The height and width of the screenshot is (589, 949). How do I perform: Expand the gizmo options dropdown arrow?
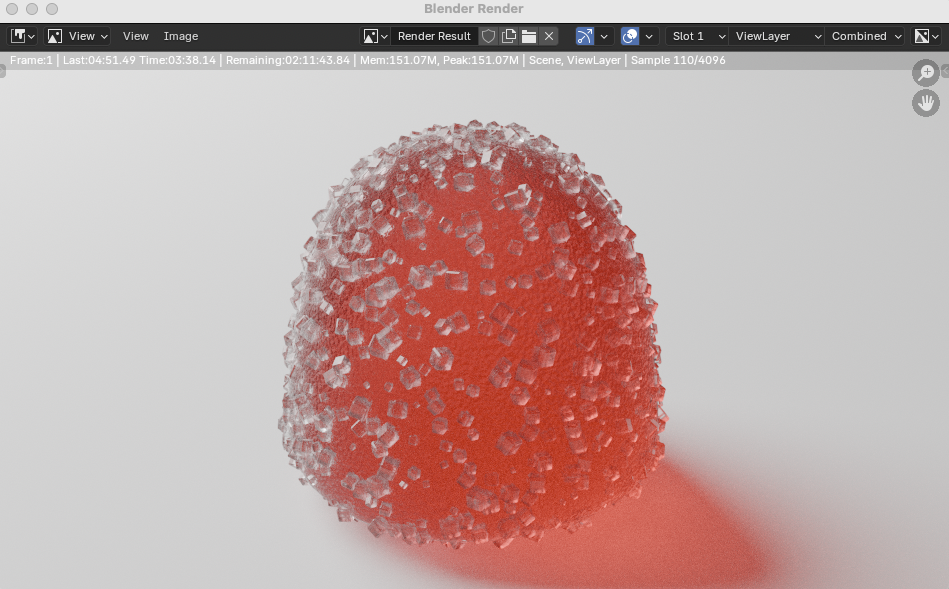click(604, 36)
